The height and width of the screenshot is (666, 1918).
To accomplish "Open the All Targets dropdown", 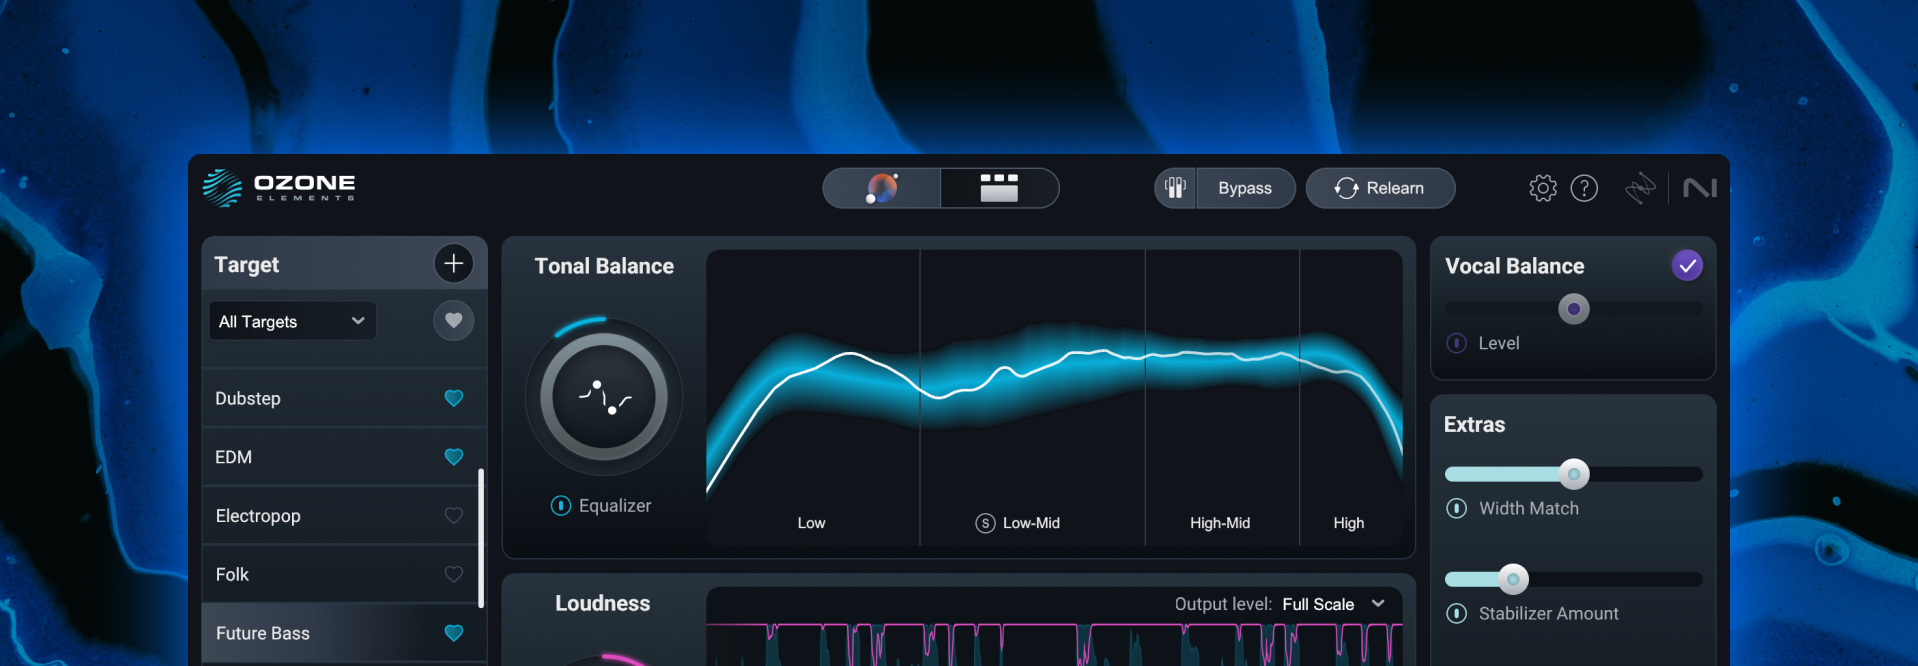I will pyautogui.click(x=292, y=321).
